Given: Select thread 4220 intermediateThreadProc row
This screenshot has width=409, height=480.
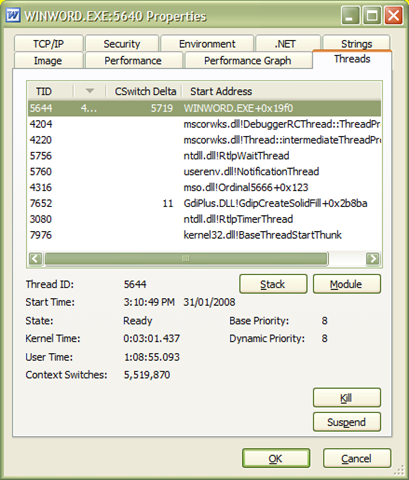Looking at the screenshot, I should point(204,140).
